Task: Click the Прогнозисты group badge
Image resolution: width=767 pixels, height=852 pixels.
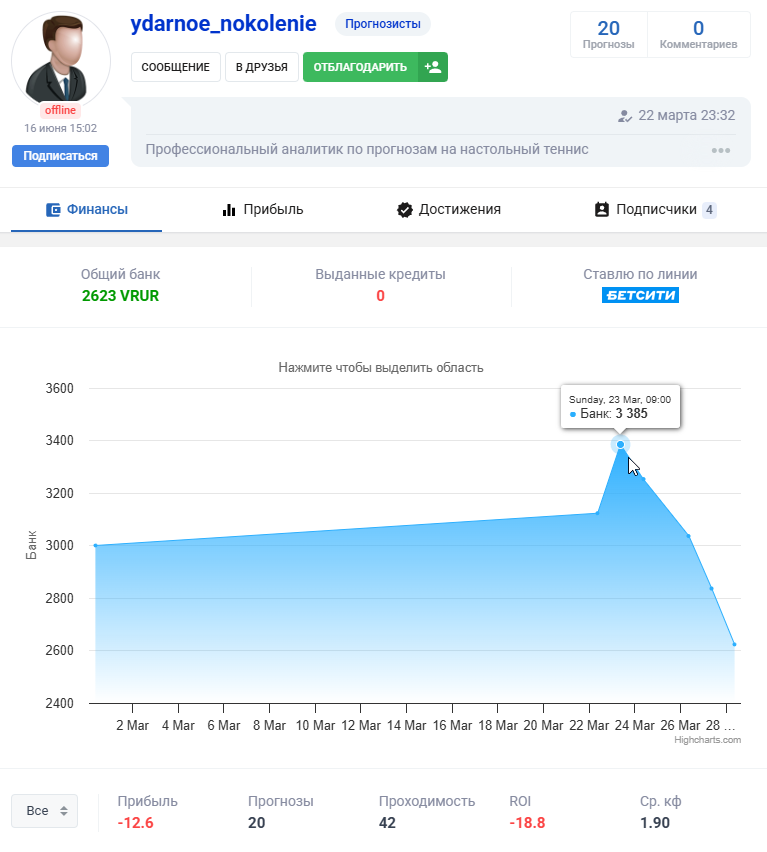Action: click(382, 24)
